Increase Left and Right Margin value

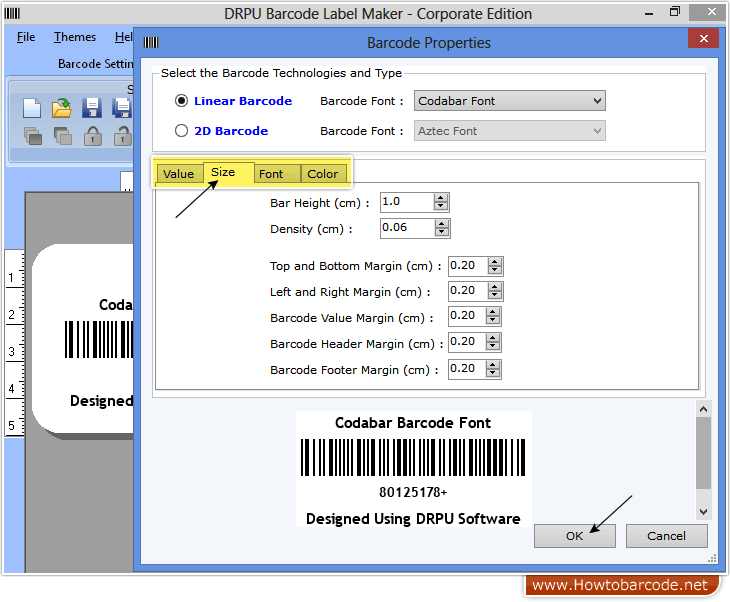pyautogui.click(x=495, y=287)
